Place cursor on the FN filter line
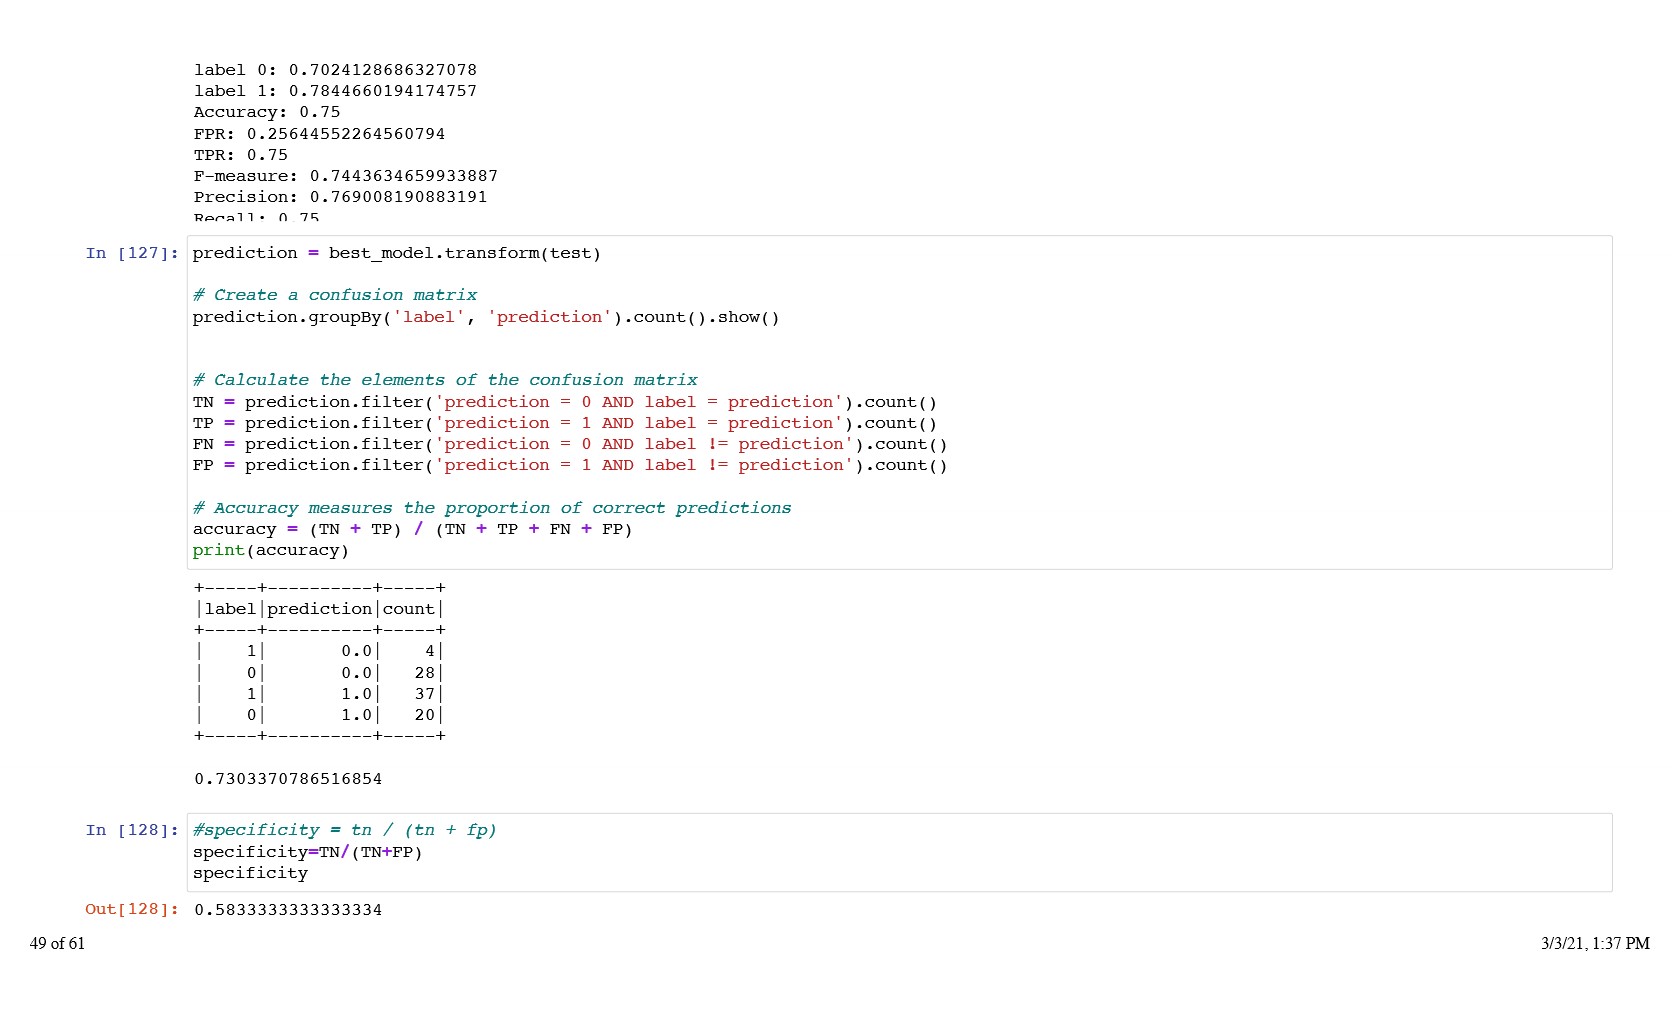 (x=569, y=444)
